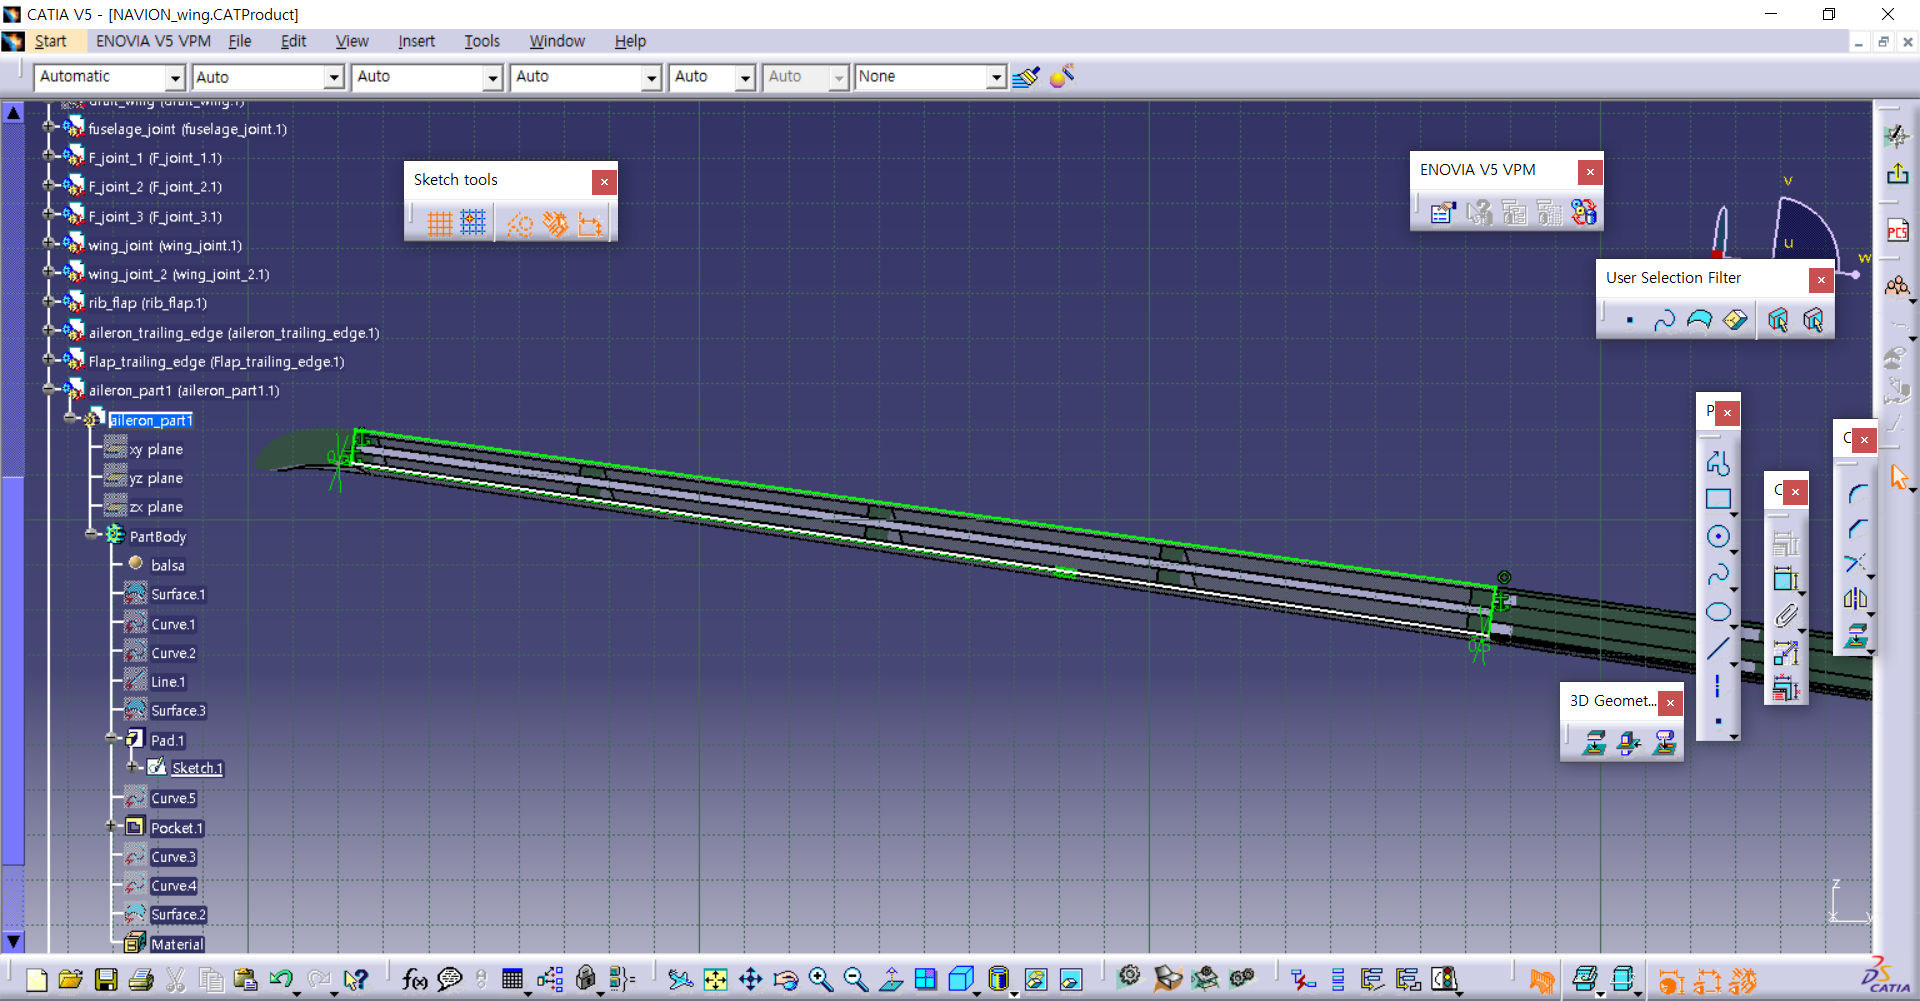Click the Save file icon
Viewport: 1920px width, 1002px height.
(x=106, y=980)
